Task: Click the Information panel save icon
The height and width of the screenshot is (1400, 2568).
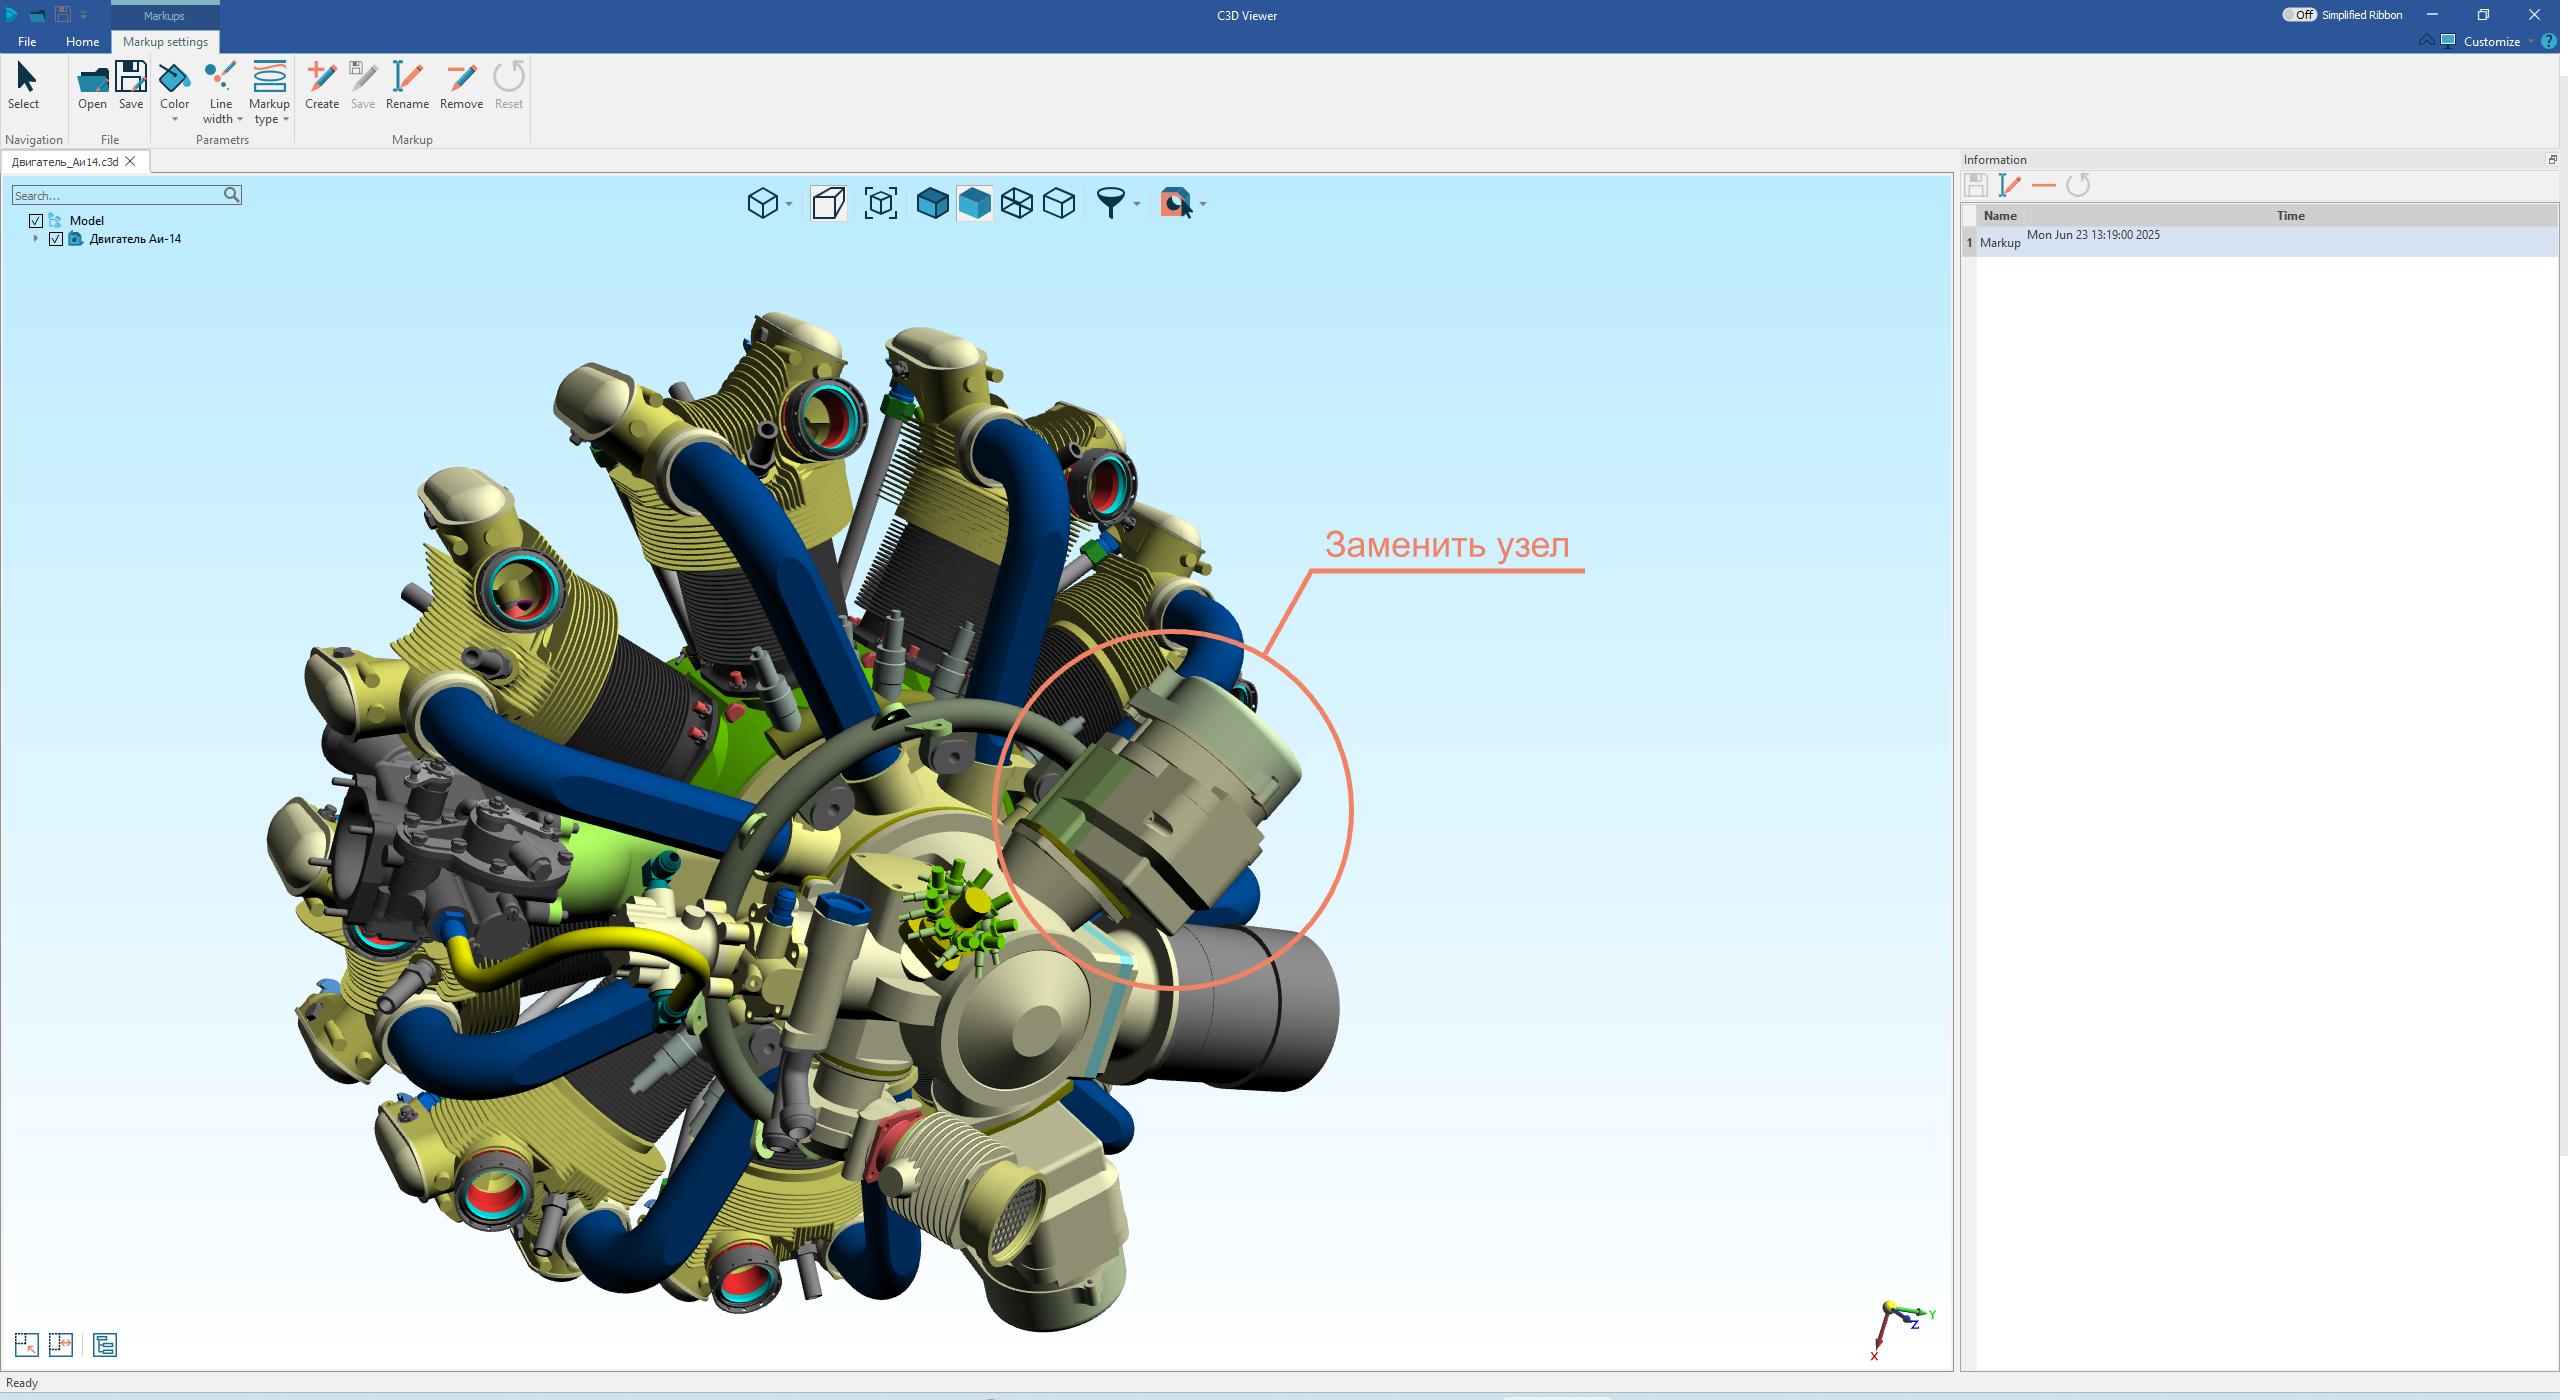Action: (x=1976, y=185)
